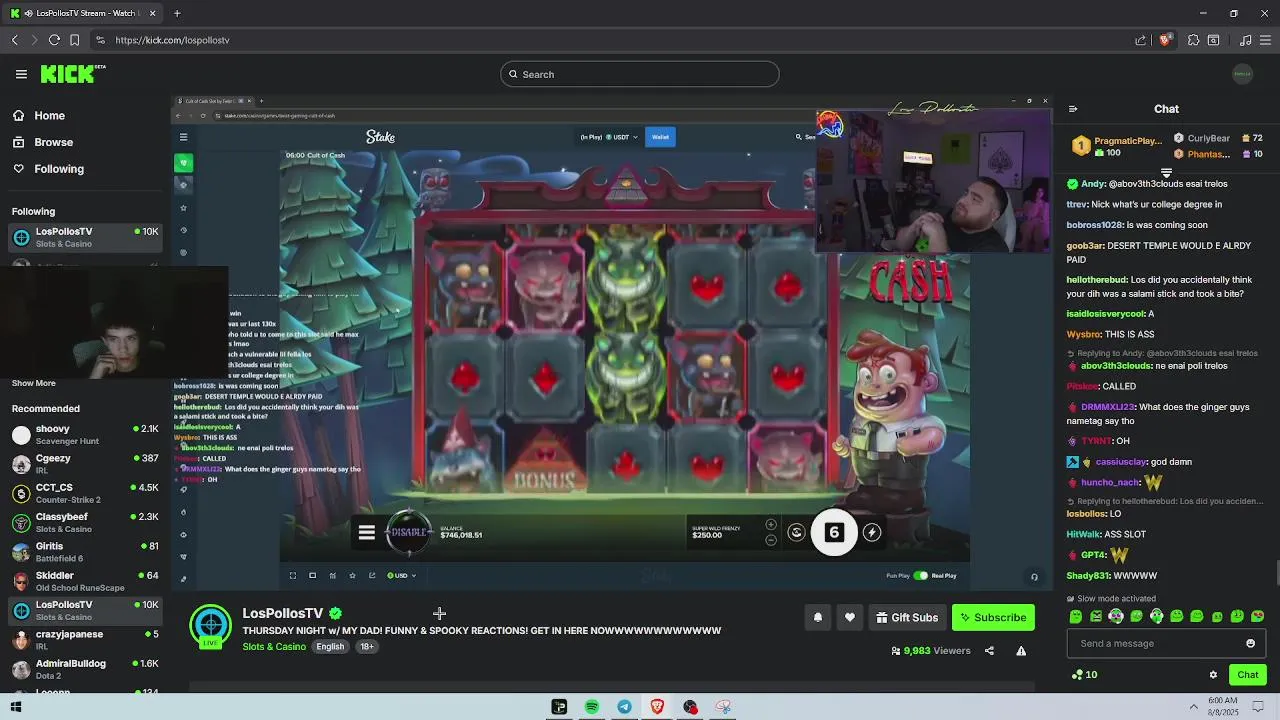The width and height of the screenshot is (1280, 720).
Task: Open the Windows notification center
Action: [x=1259, y=707]
